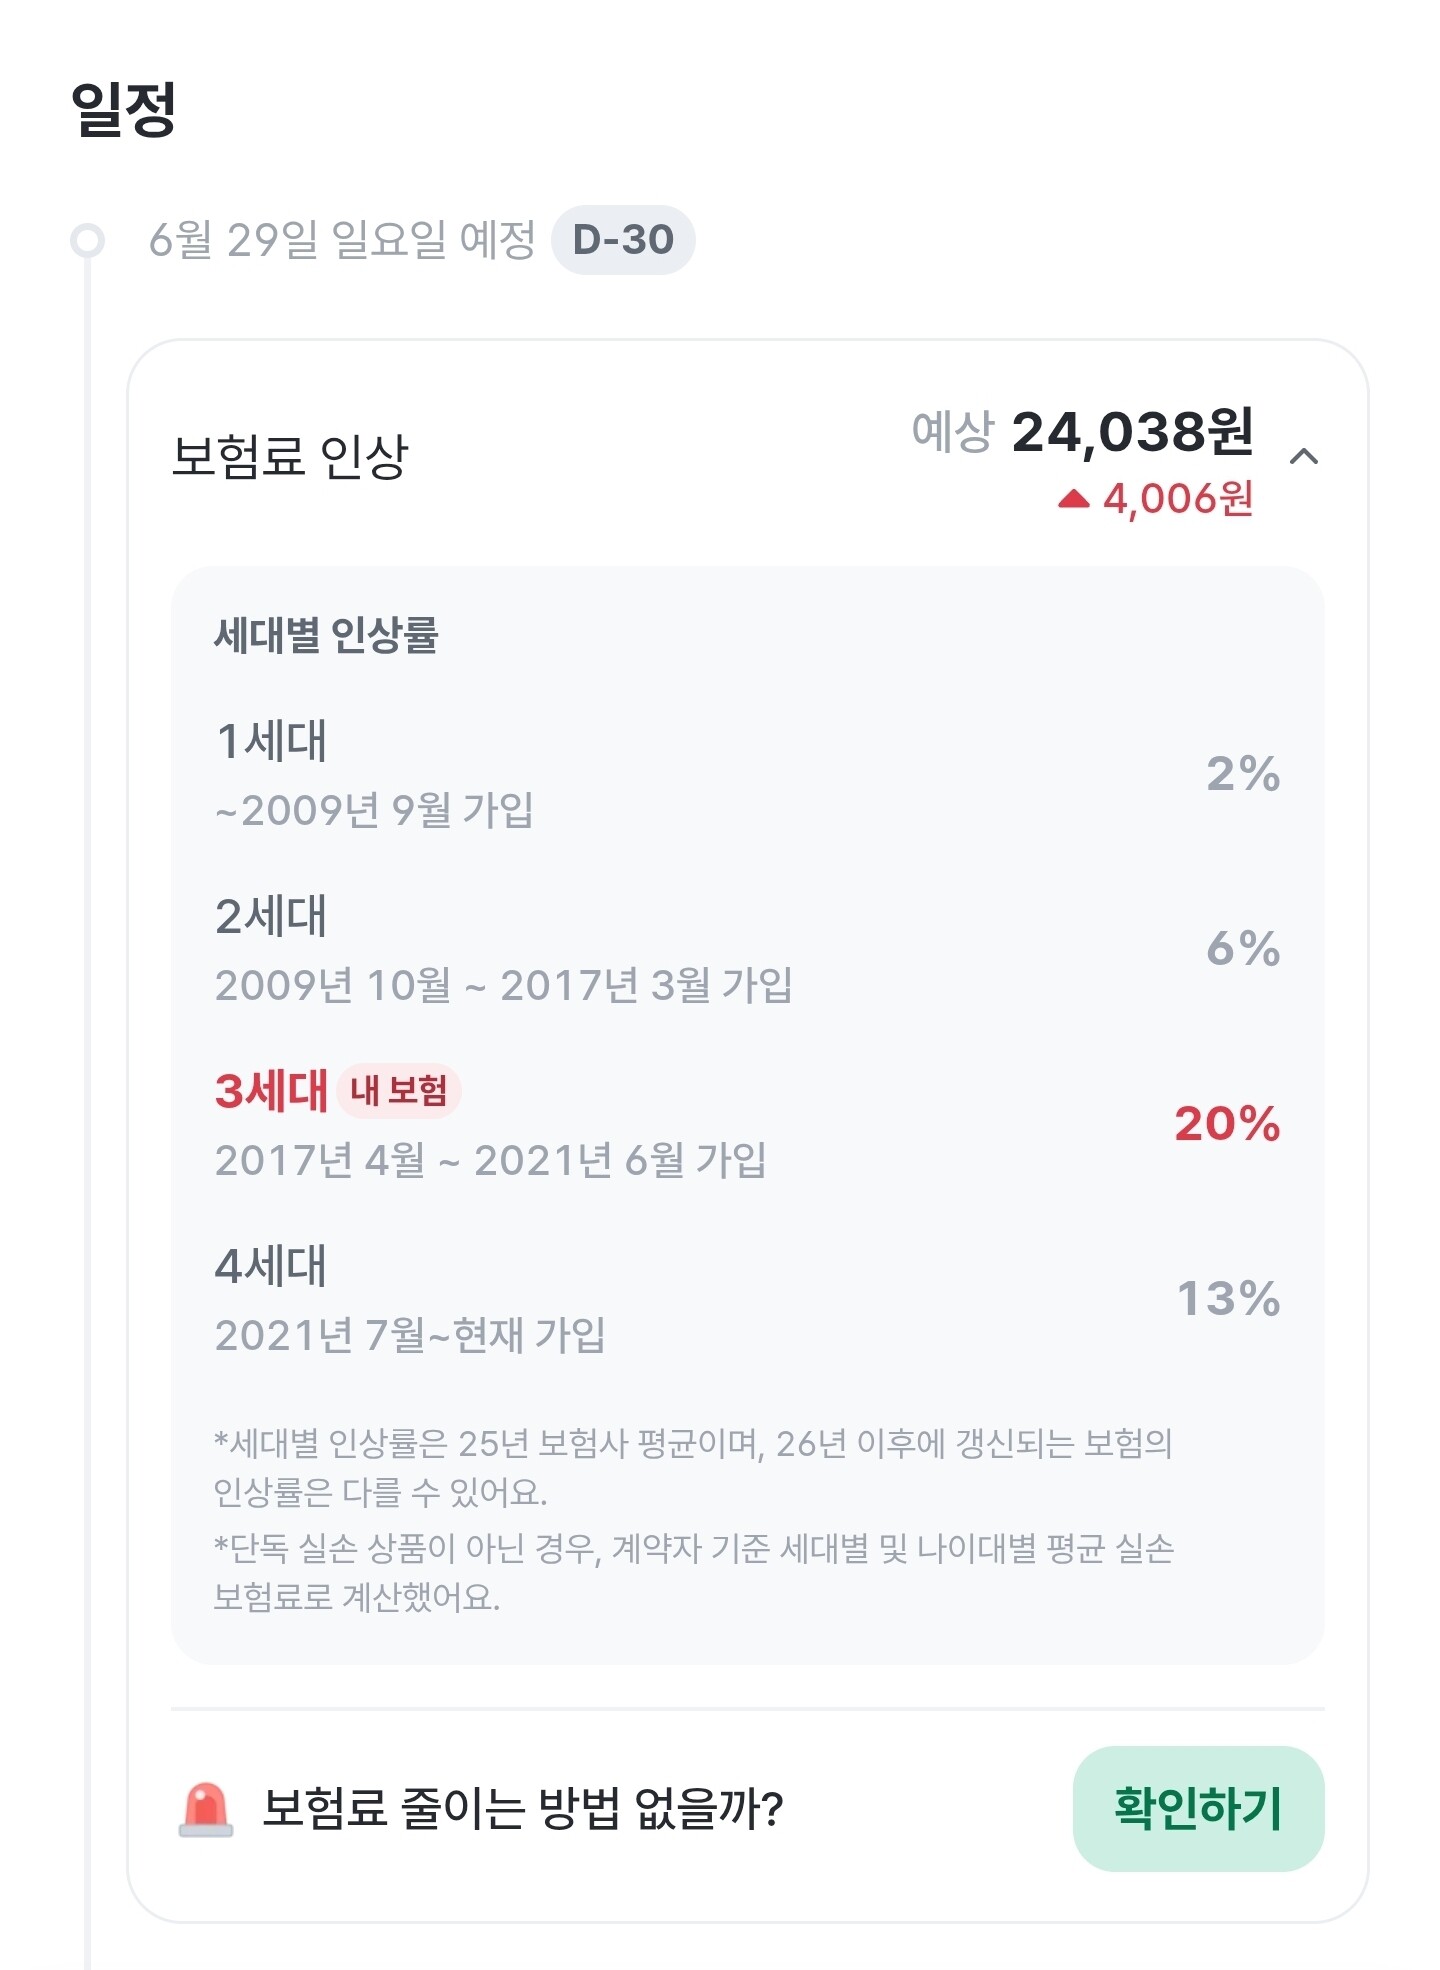Tap the timeline circle marker
The image size is (1440, 1970).
coord(88,241)
